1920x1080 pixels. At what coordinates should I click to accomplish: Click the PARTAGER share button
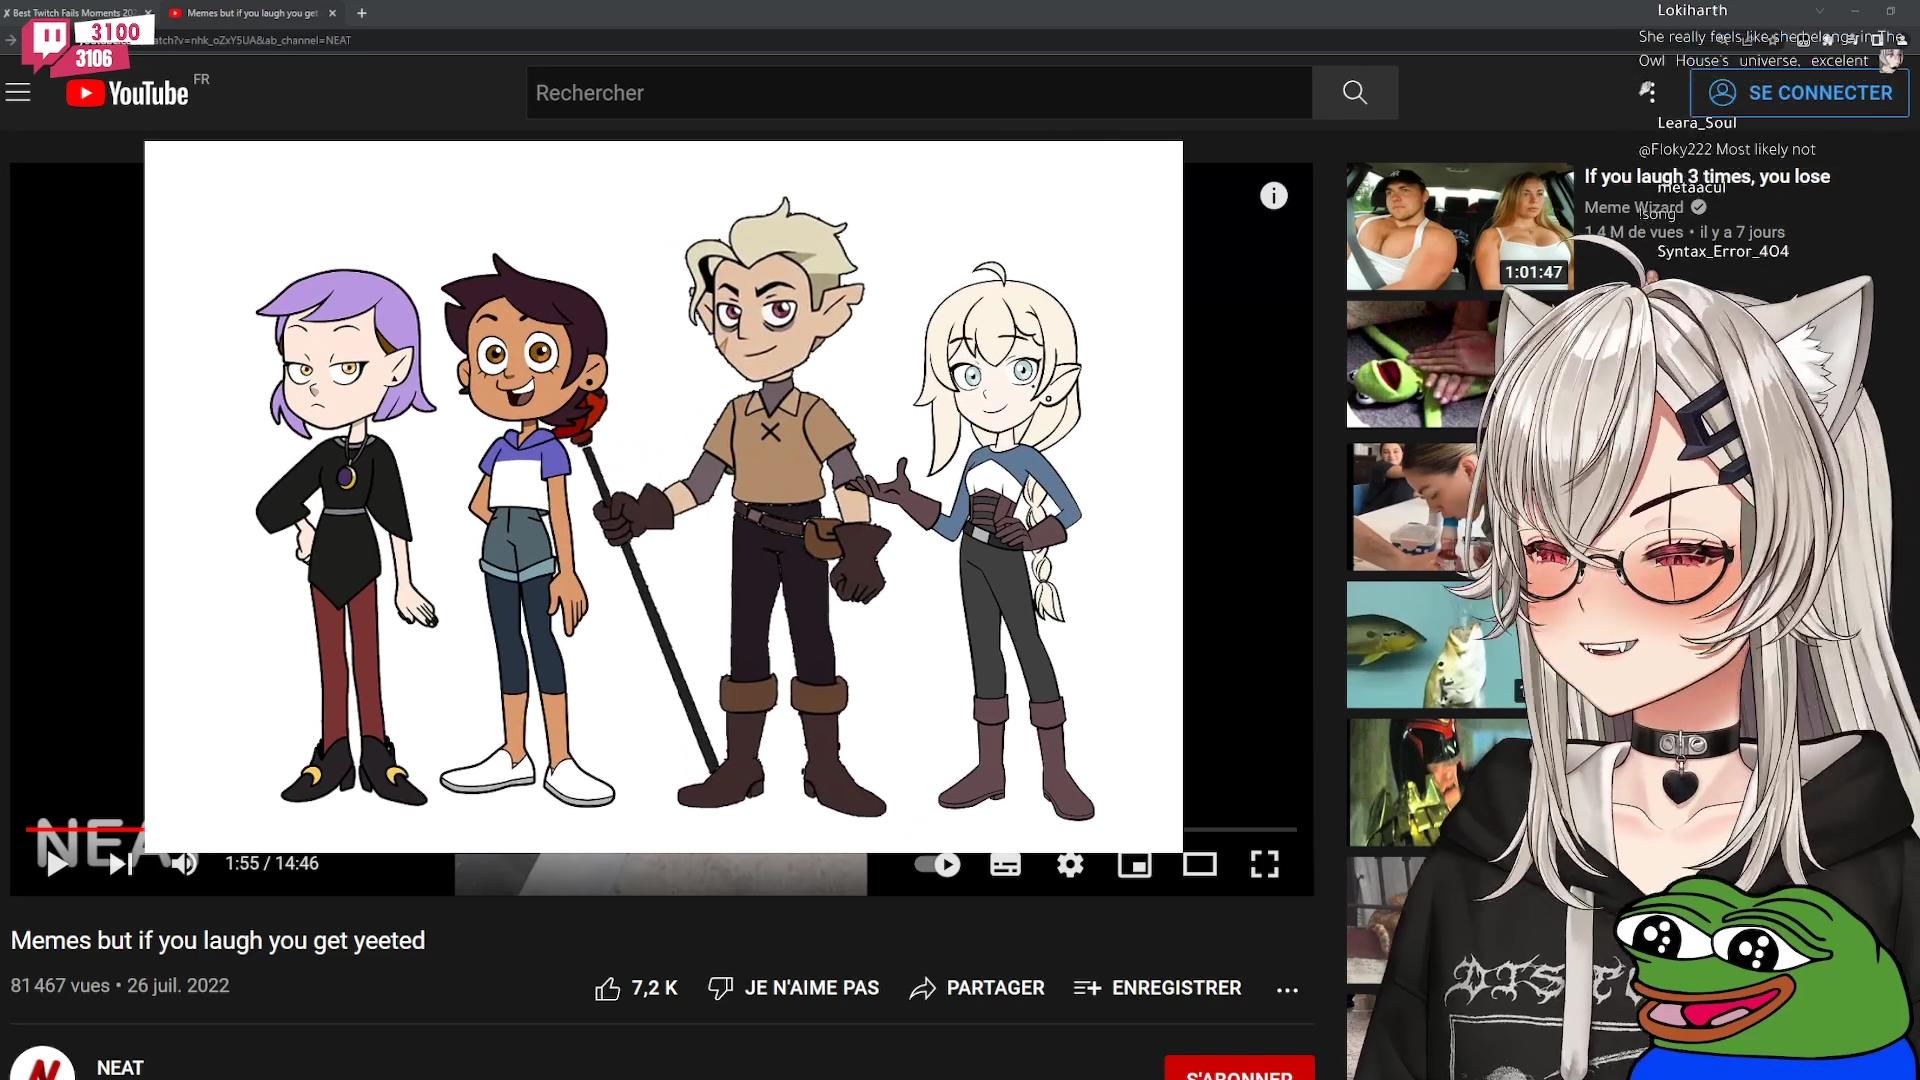977,988
